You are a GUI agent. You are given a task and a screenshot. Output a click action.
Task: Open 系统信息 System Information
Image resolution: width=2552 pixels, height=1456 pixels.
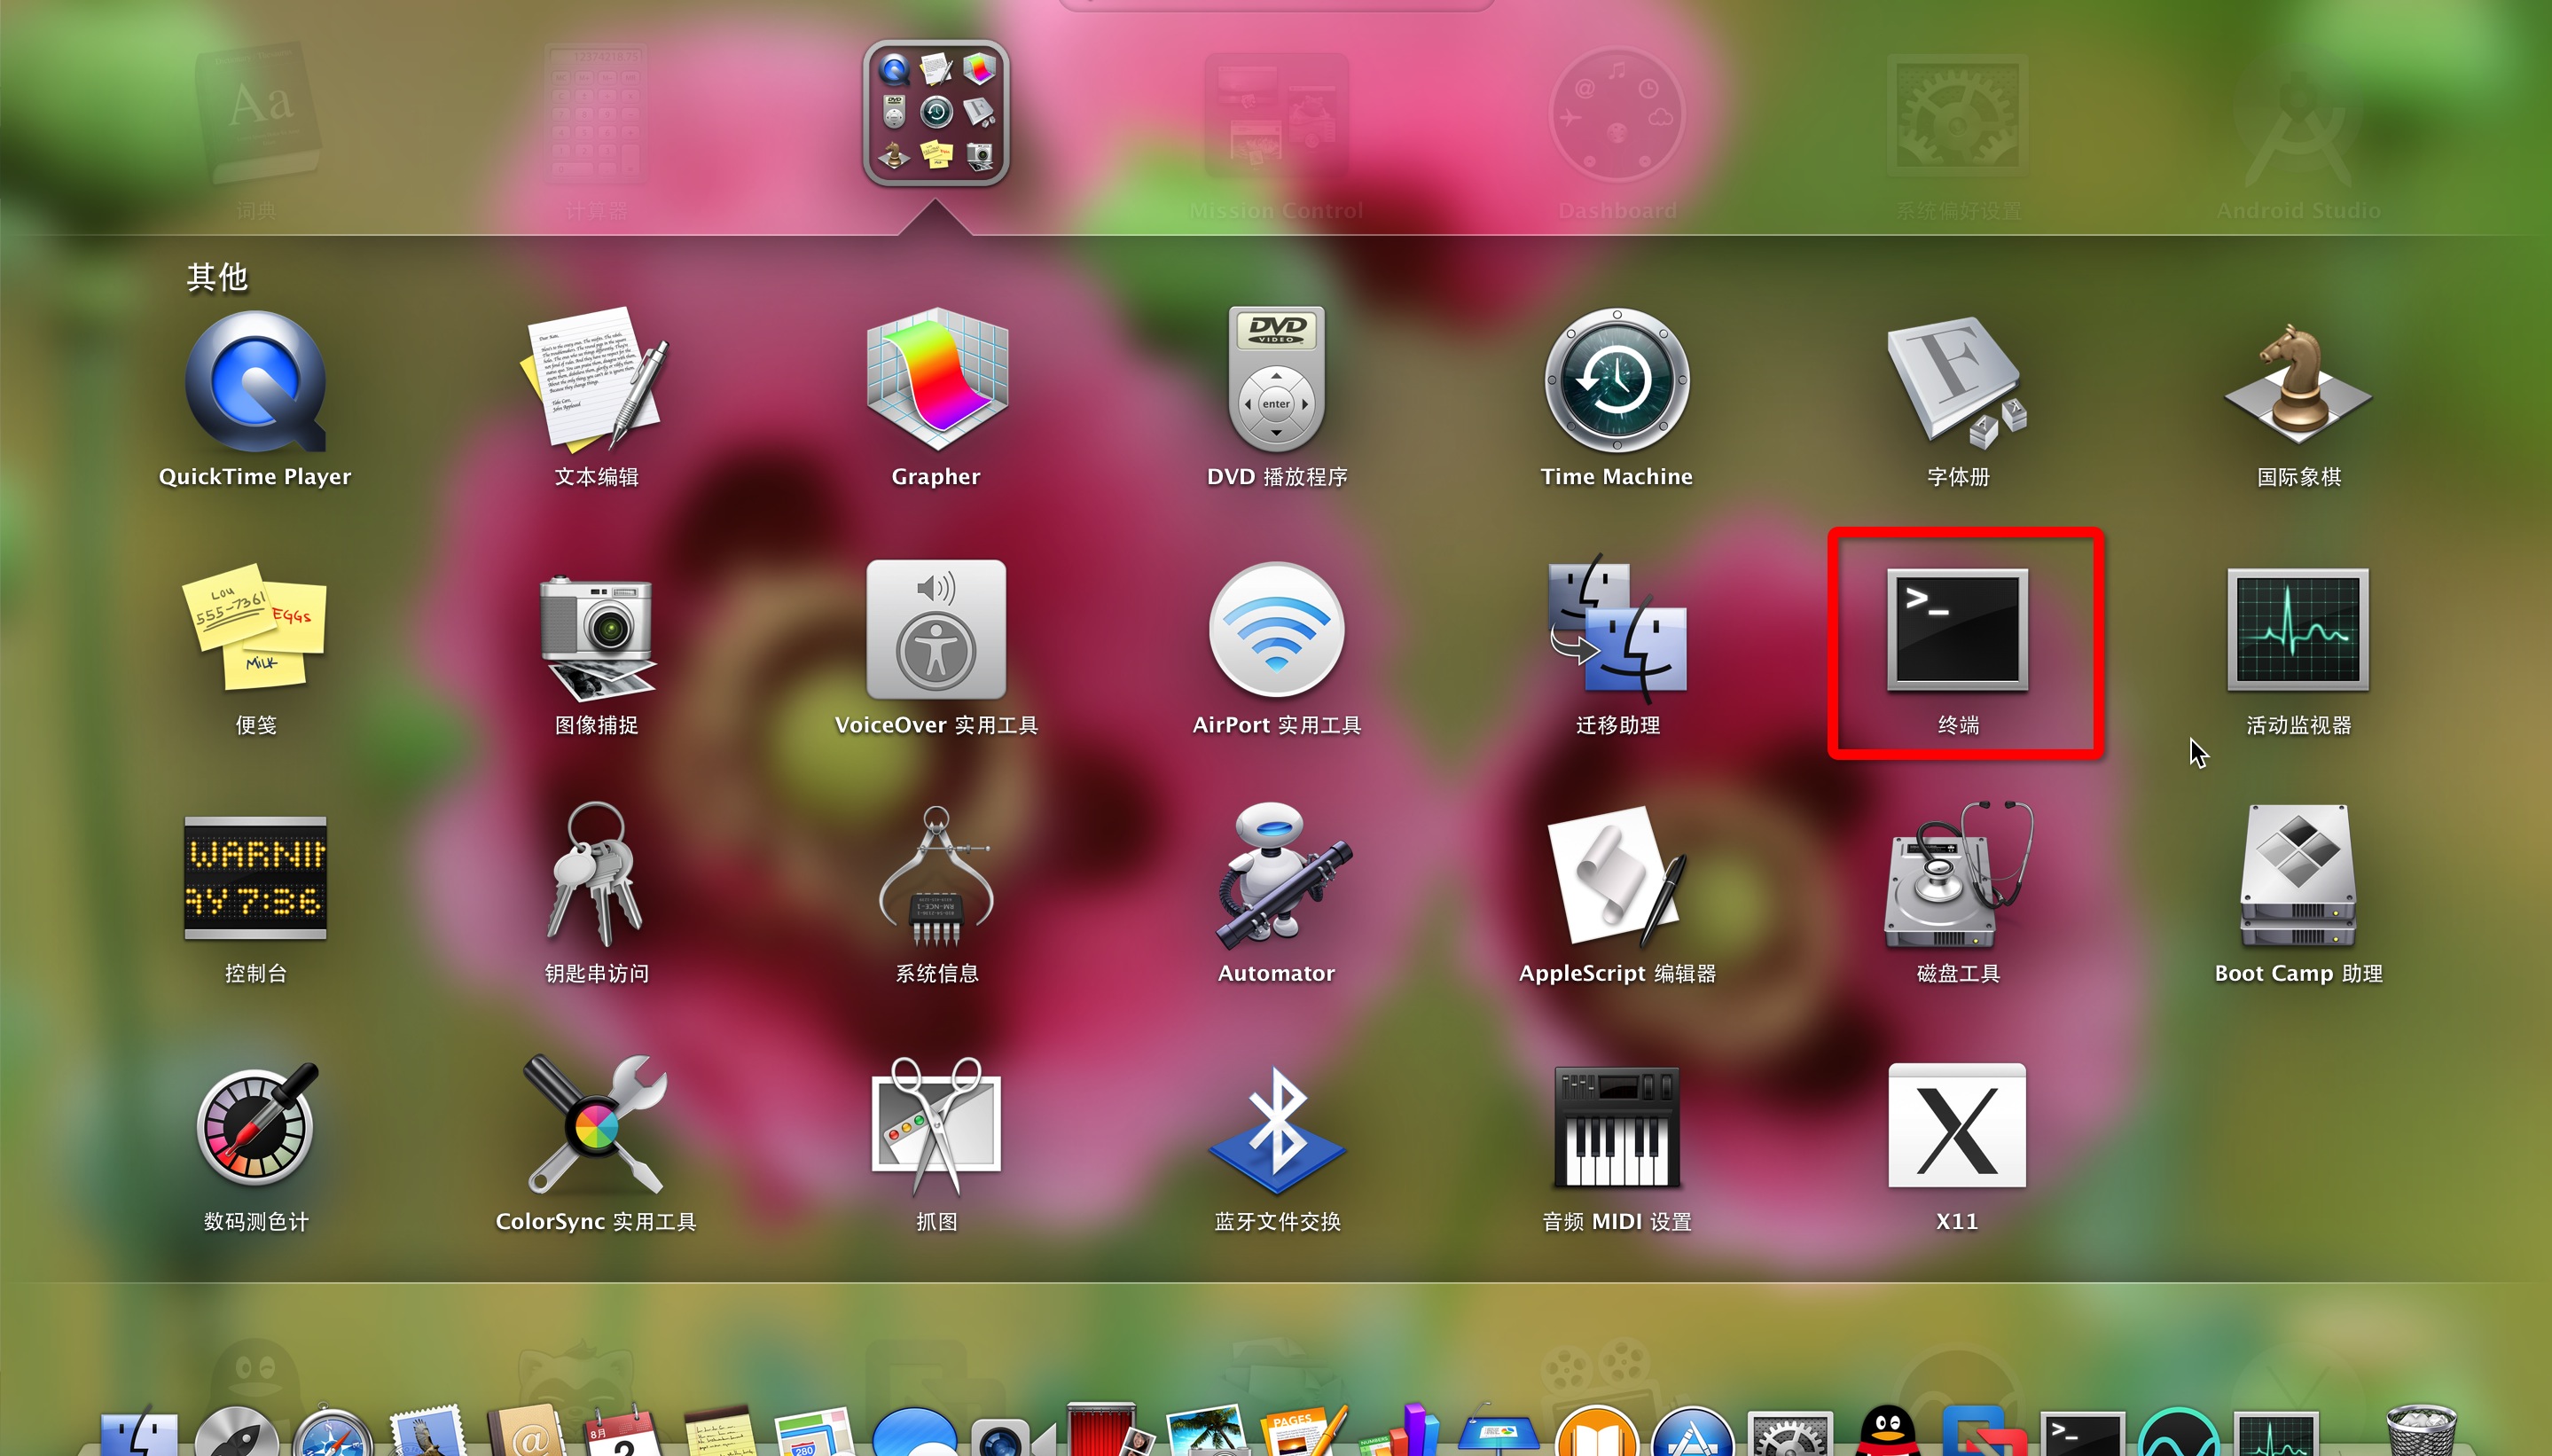937,876
